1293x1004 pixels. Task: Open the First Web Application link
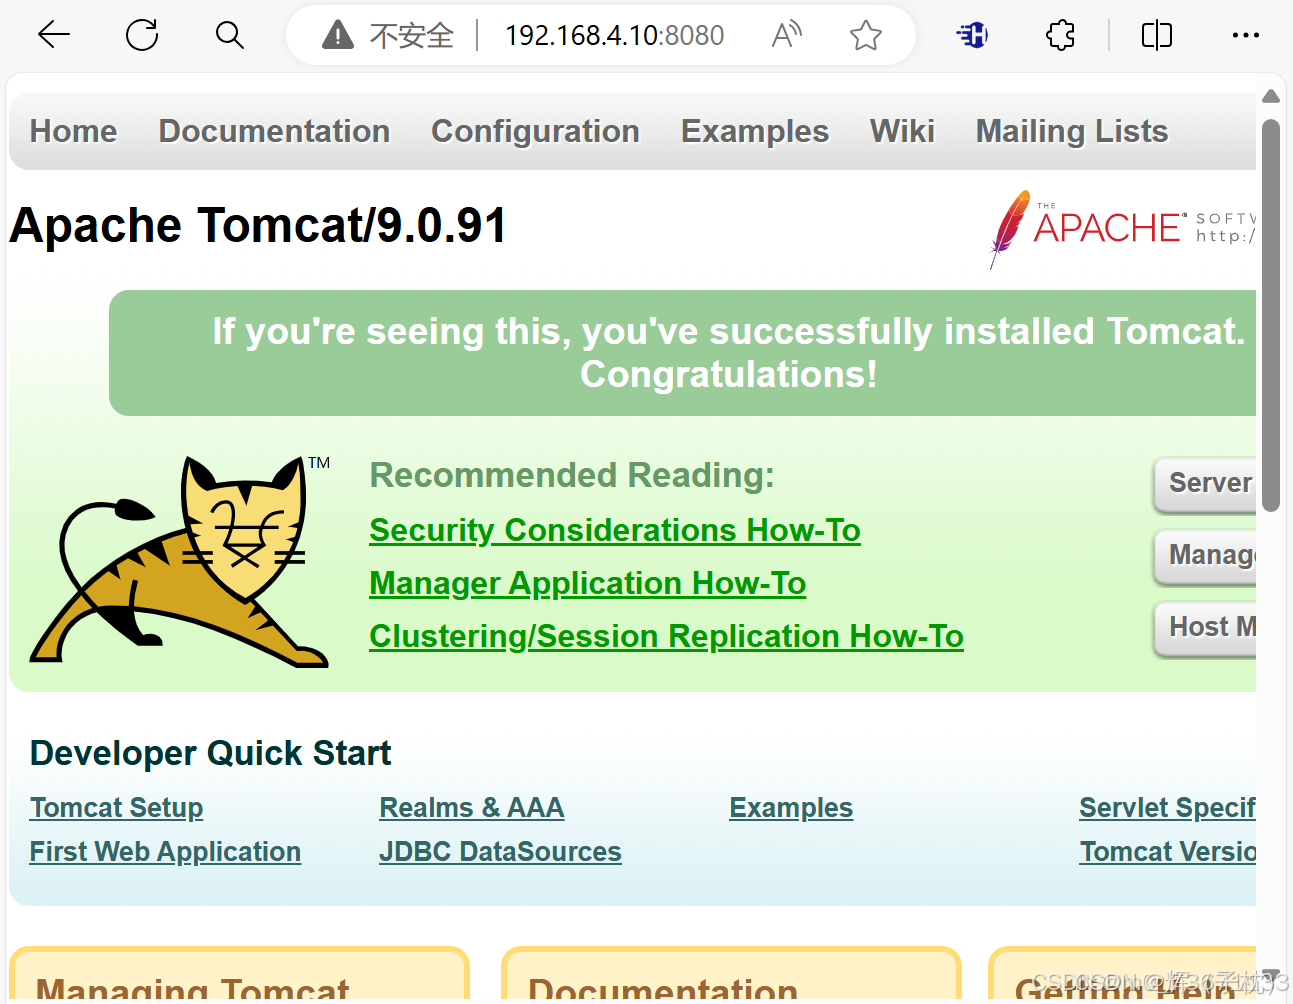pos(165,852)
